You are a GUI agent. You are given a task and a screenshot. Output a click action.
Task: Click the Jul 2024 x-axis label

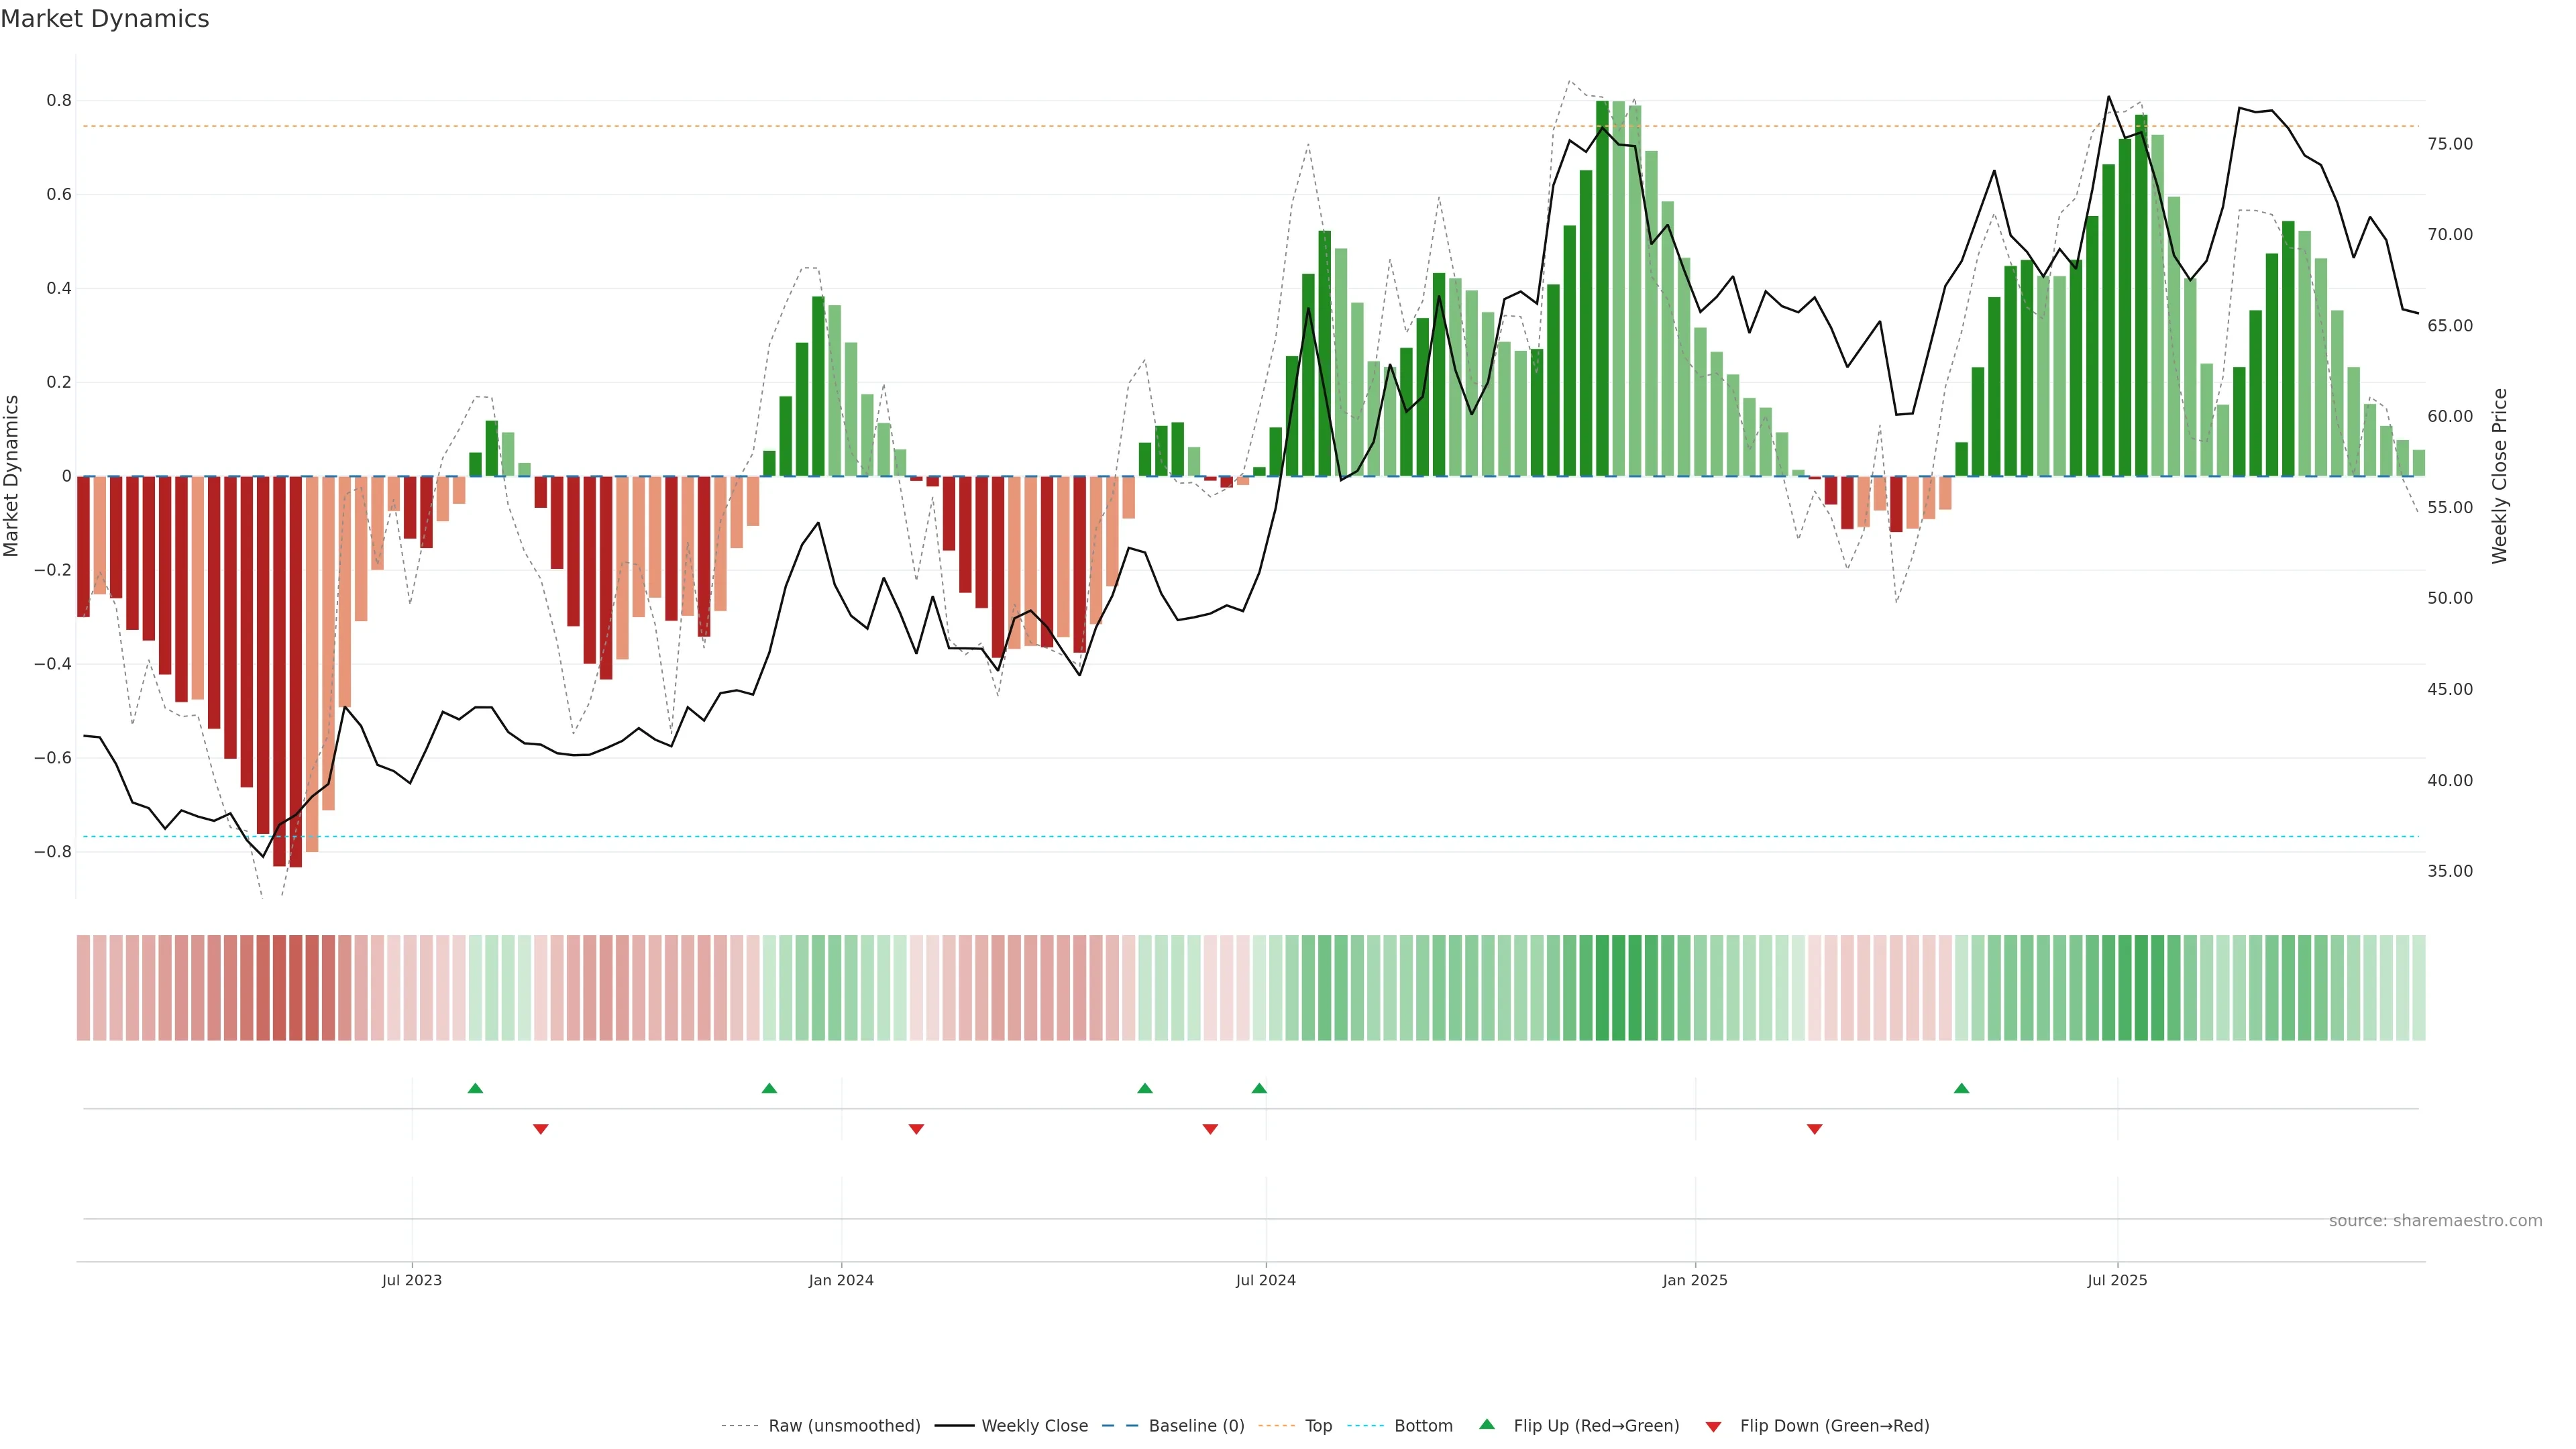1265,1280
